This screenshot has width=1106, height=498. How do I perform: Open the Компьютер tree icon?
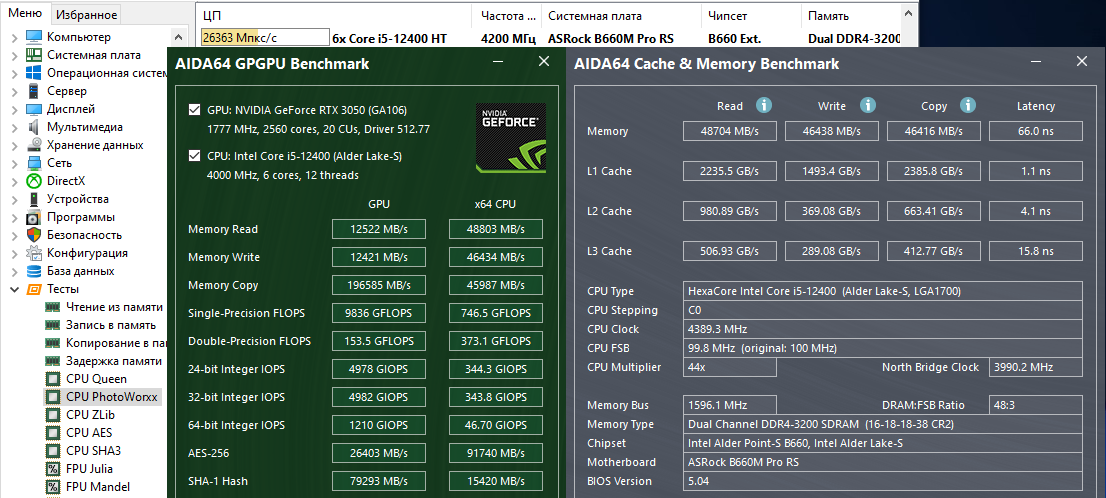(33, 37)
